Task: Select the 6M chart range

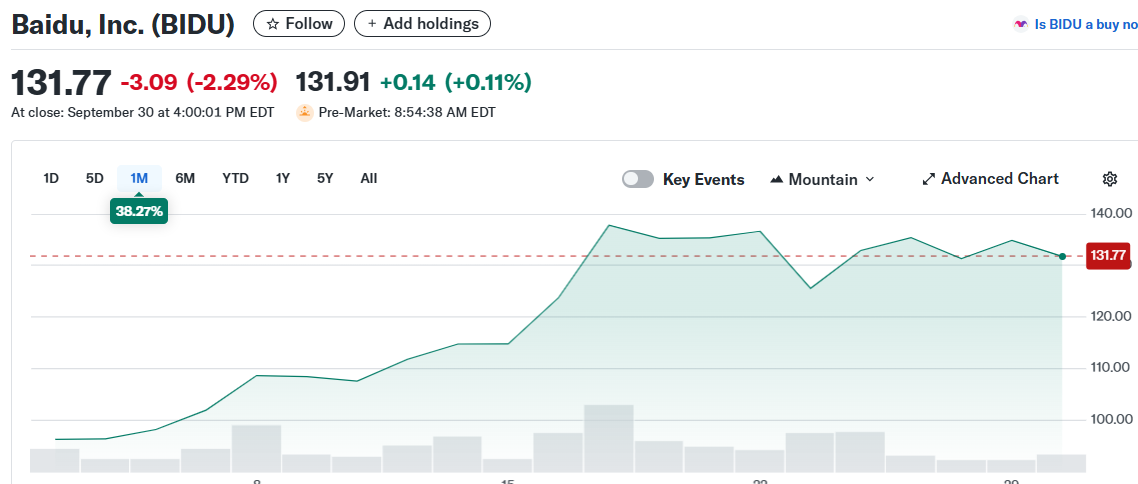Action: tap(185, 179)
